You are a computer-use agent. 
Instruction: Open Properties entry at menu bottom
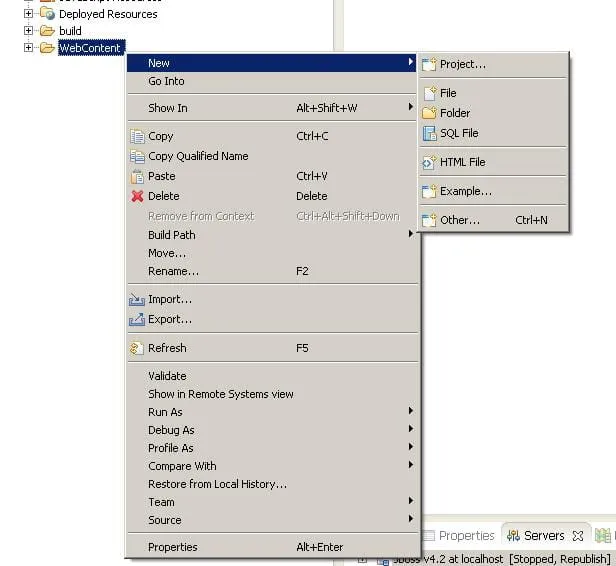(271, 547)
